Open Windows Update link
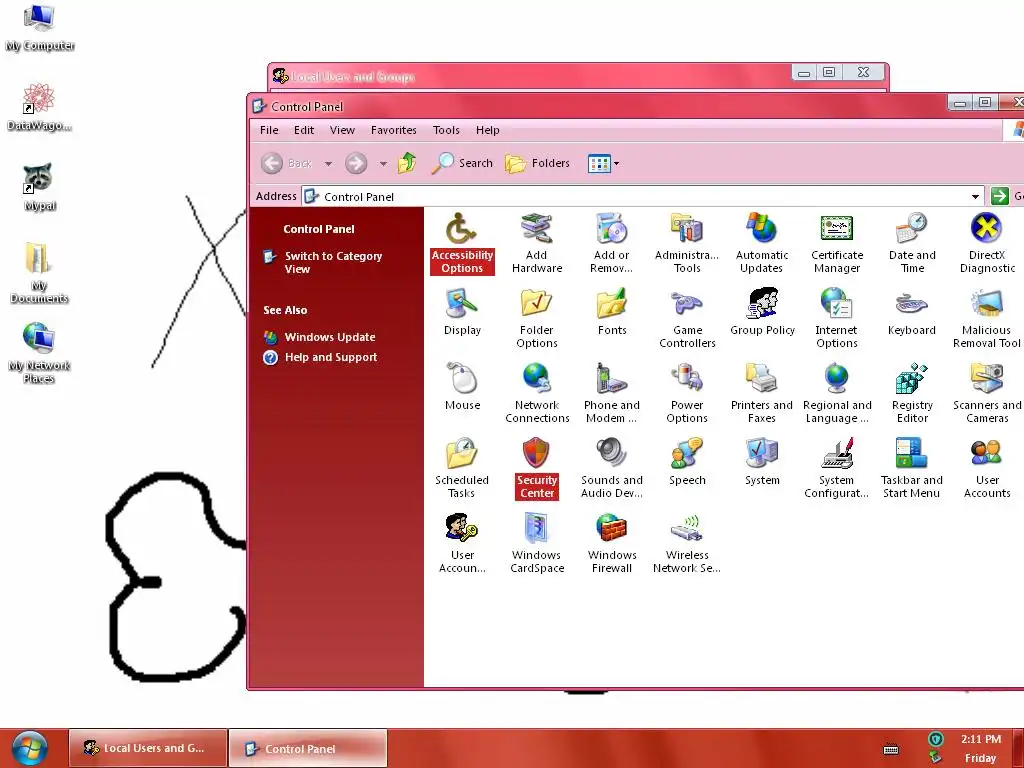1024x768 pixels. coord(330,337)
